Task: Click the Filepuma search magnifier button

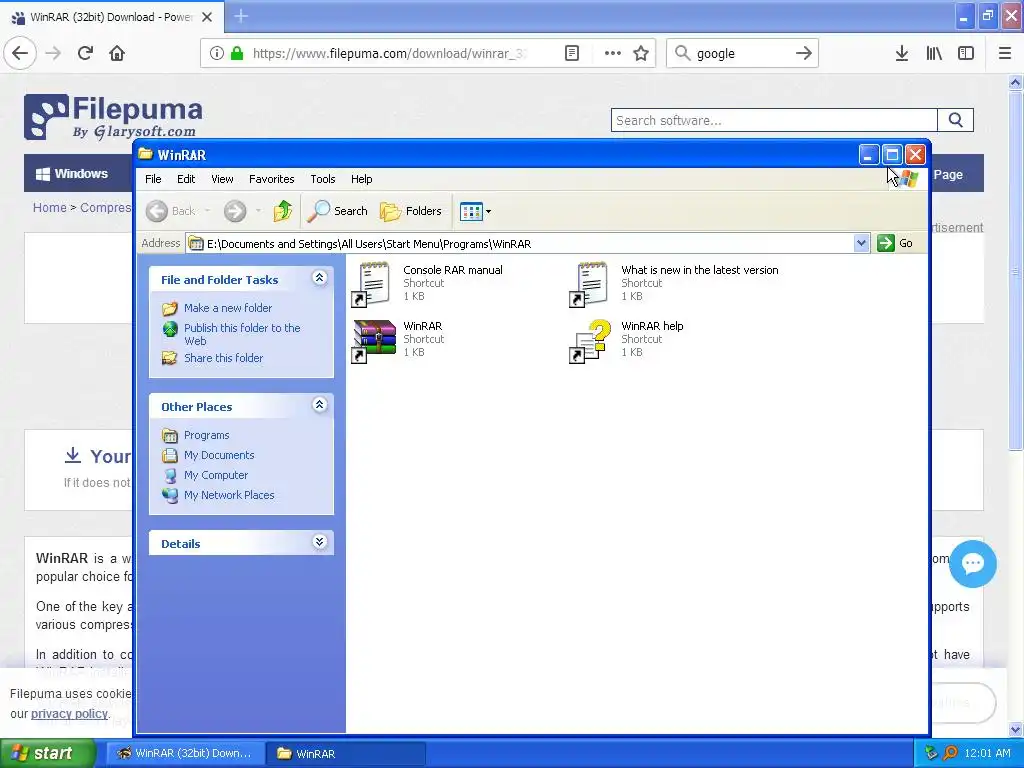Action: (x=955, y=120)
